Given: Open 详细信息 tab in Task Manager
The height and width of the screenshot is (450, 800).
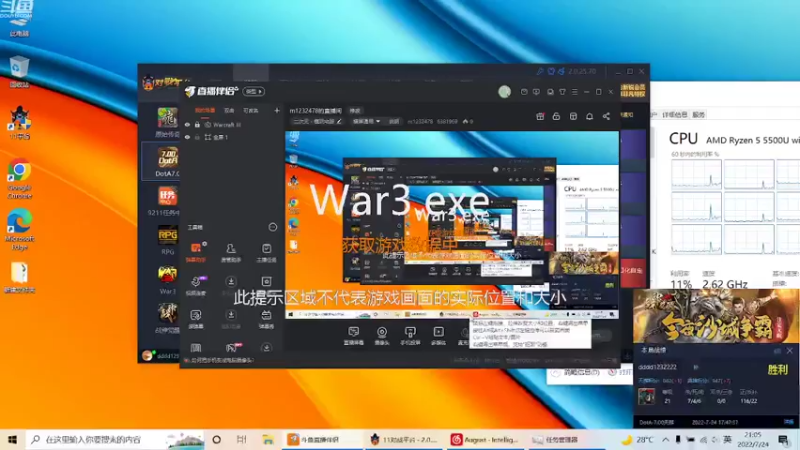Looking at the screenshot, I should click(x=674, y=115).
